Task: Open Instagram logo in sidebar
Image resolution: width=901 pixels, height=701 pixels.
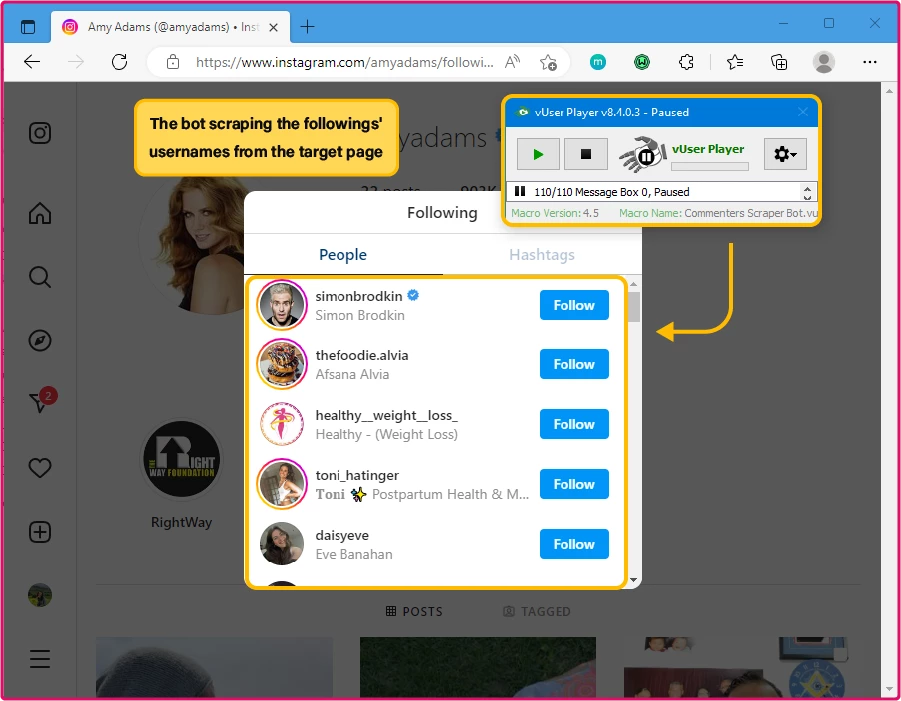Action: 40,133
